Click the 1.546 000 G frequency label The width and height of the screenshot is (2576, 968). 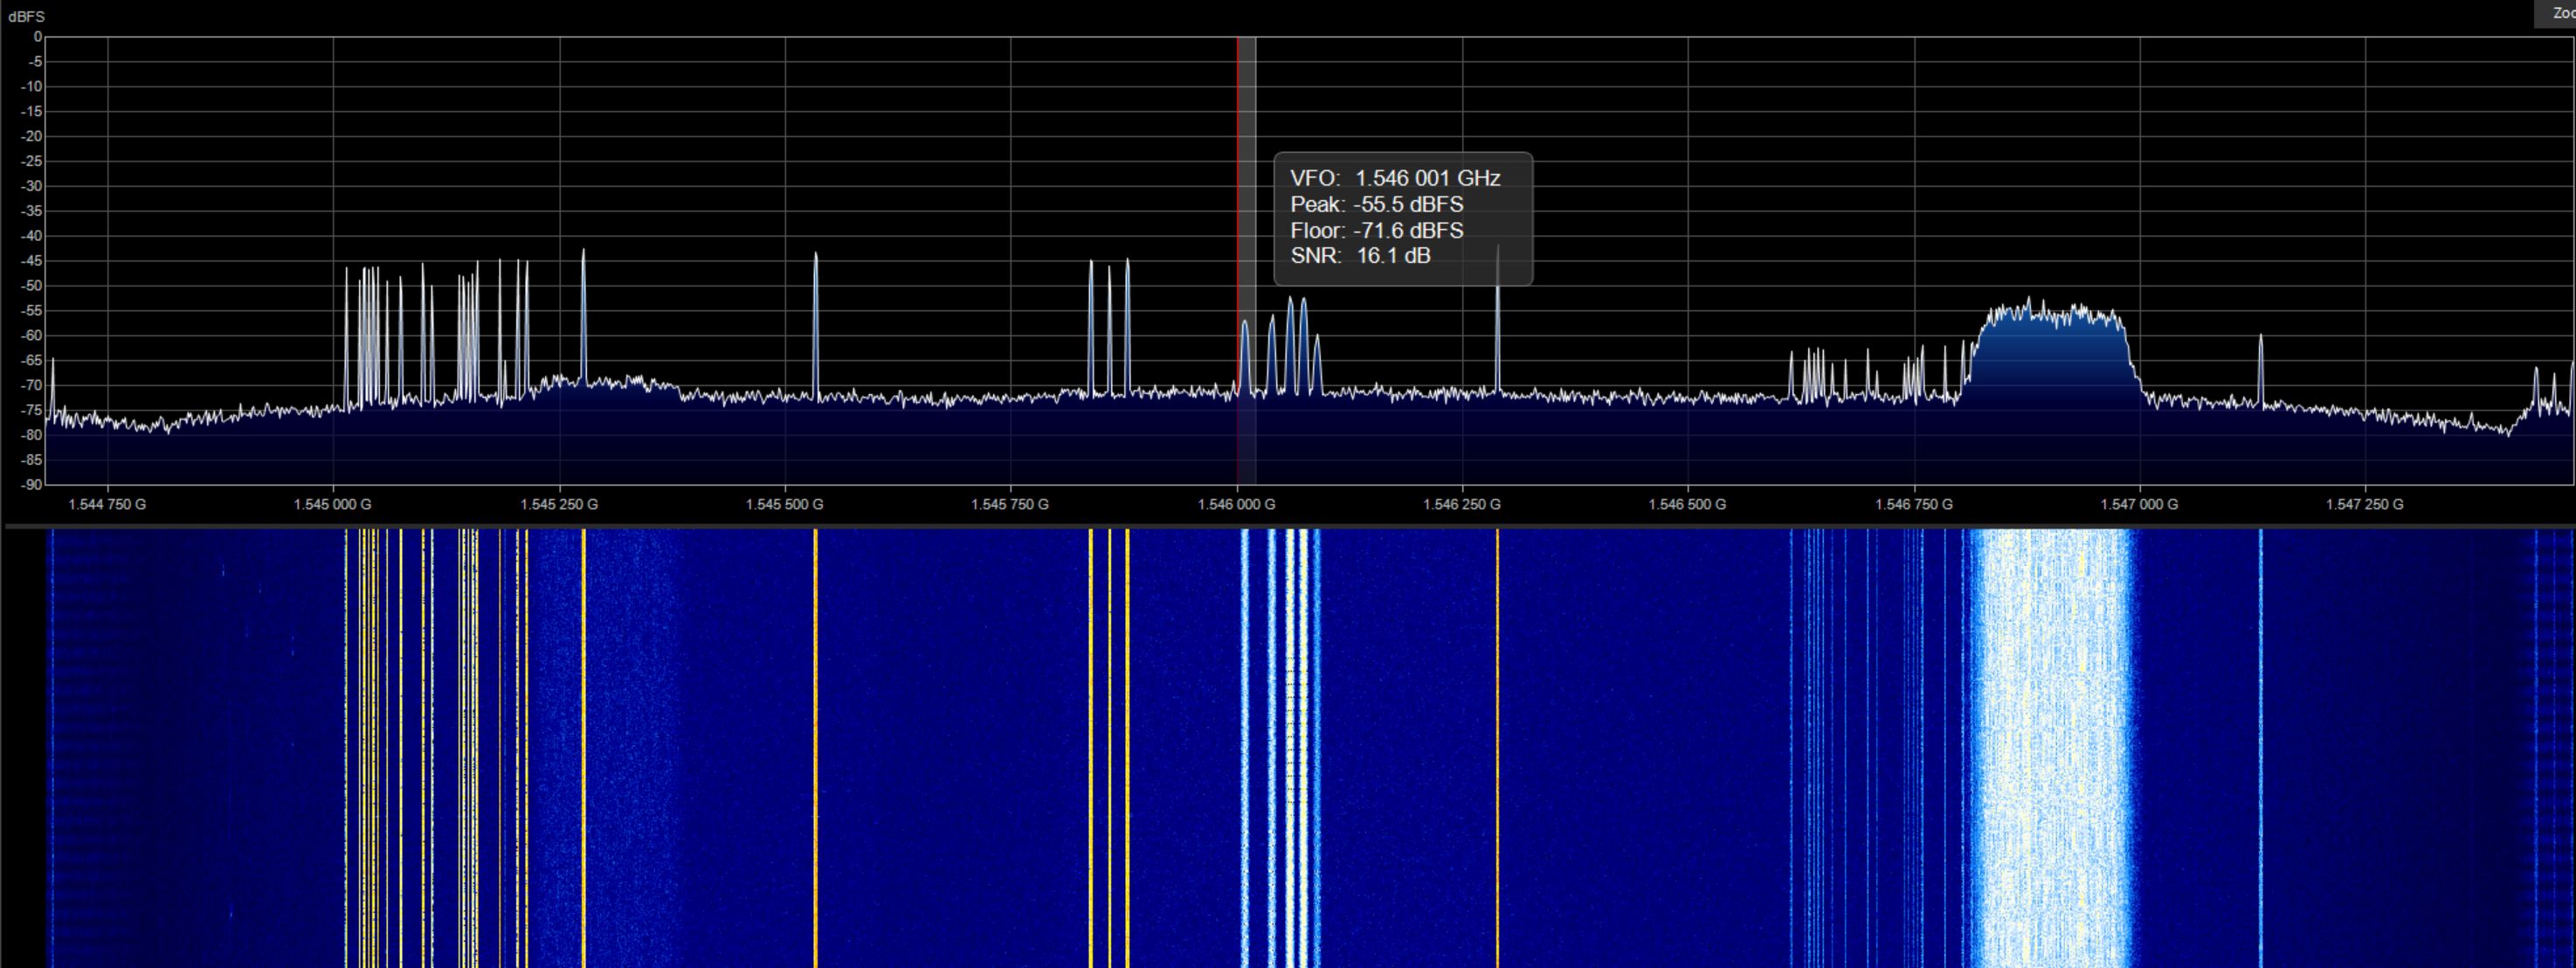pos(1236,504)
